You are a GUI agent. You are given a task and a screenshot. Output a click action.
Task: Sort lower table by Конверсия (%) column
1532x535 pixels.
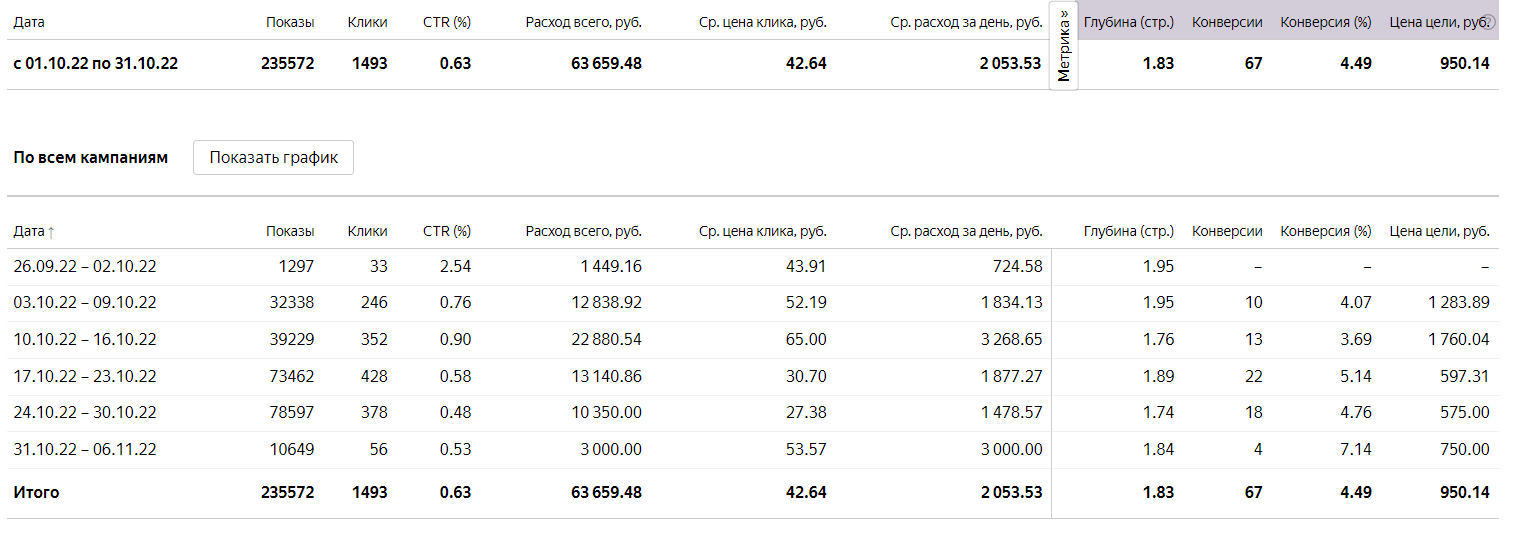pyautogui.click(x=1326, y=231)
